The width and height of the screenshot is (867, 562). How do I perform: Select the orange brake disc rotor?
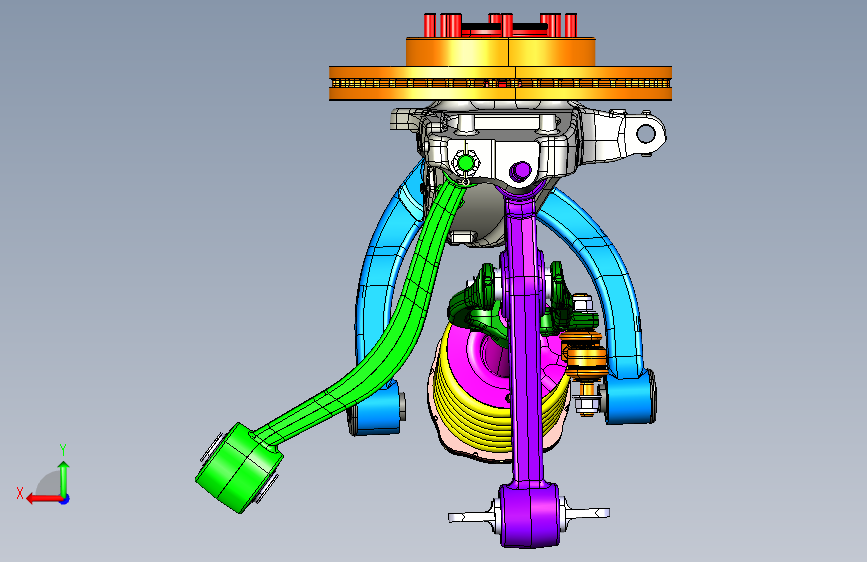click(x=500, y=84)
